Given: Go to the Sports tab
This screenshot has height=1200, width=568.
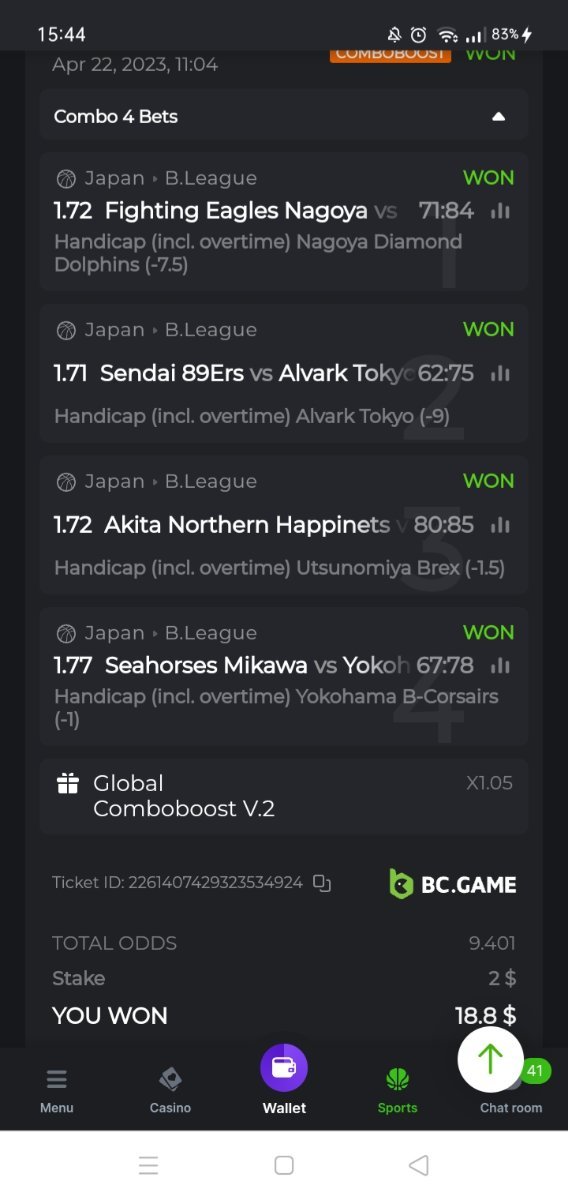Looking at the screenshot, I should pyautogui.click(x=398, y=1091).
